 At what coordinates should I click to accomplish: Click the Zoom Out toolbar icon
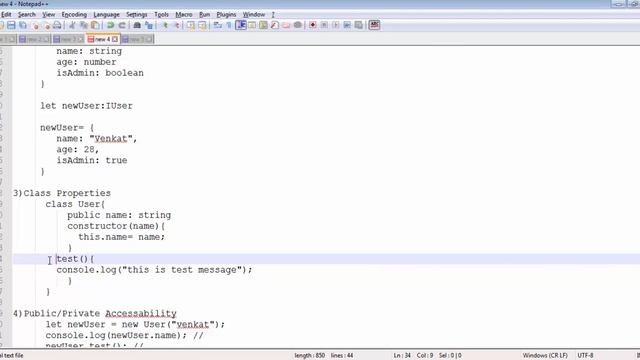point(177,25)
